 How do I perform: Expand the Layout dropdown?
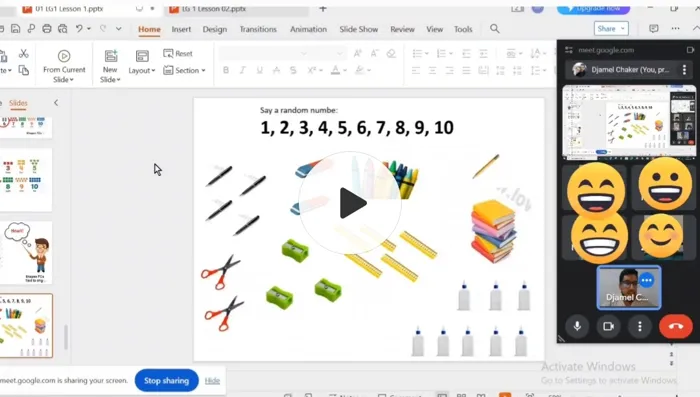click(142, 62)
